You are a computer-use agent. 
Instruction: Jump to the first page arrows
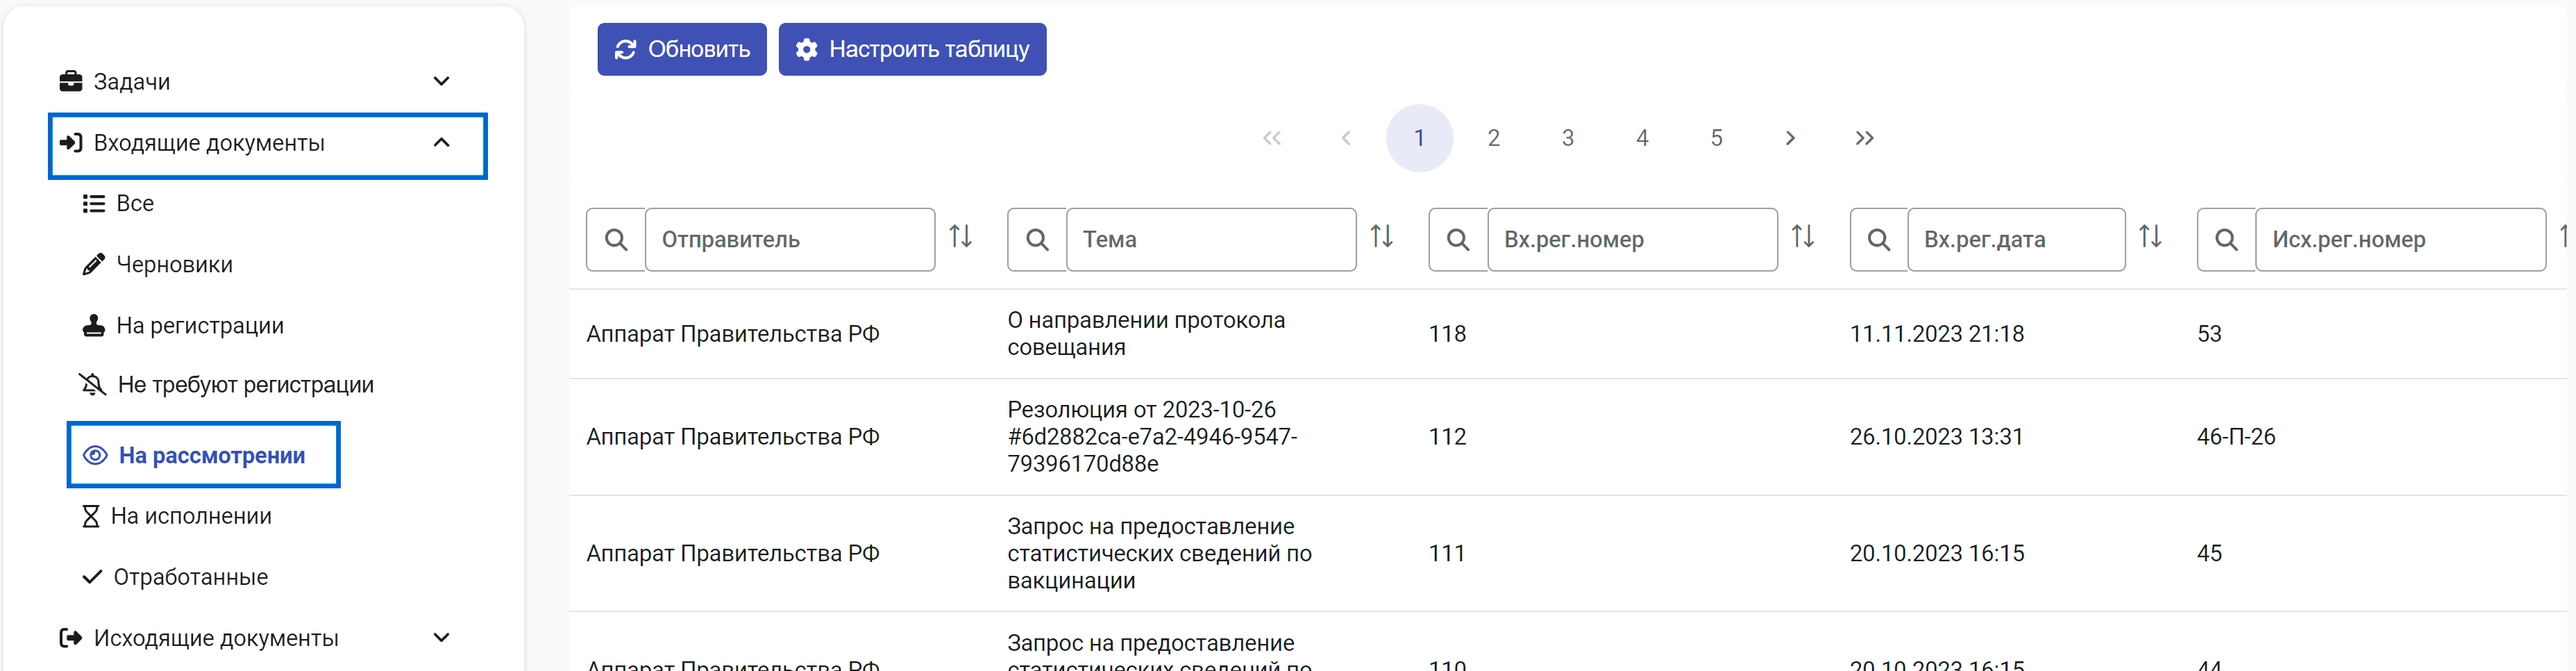pyautogui.click(x=1272, y=138)
